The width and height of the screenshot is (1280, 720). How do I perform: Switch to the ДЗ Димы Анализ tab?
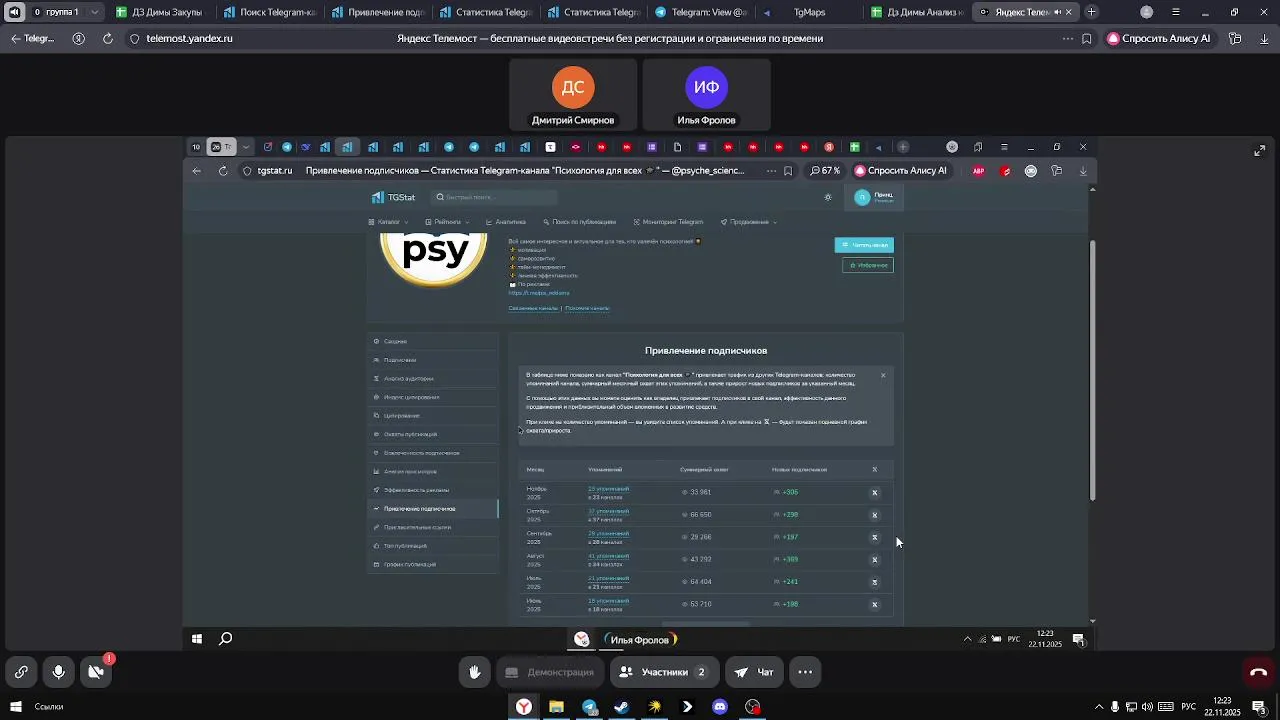point(917,12)
